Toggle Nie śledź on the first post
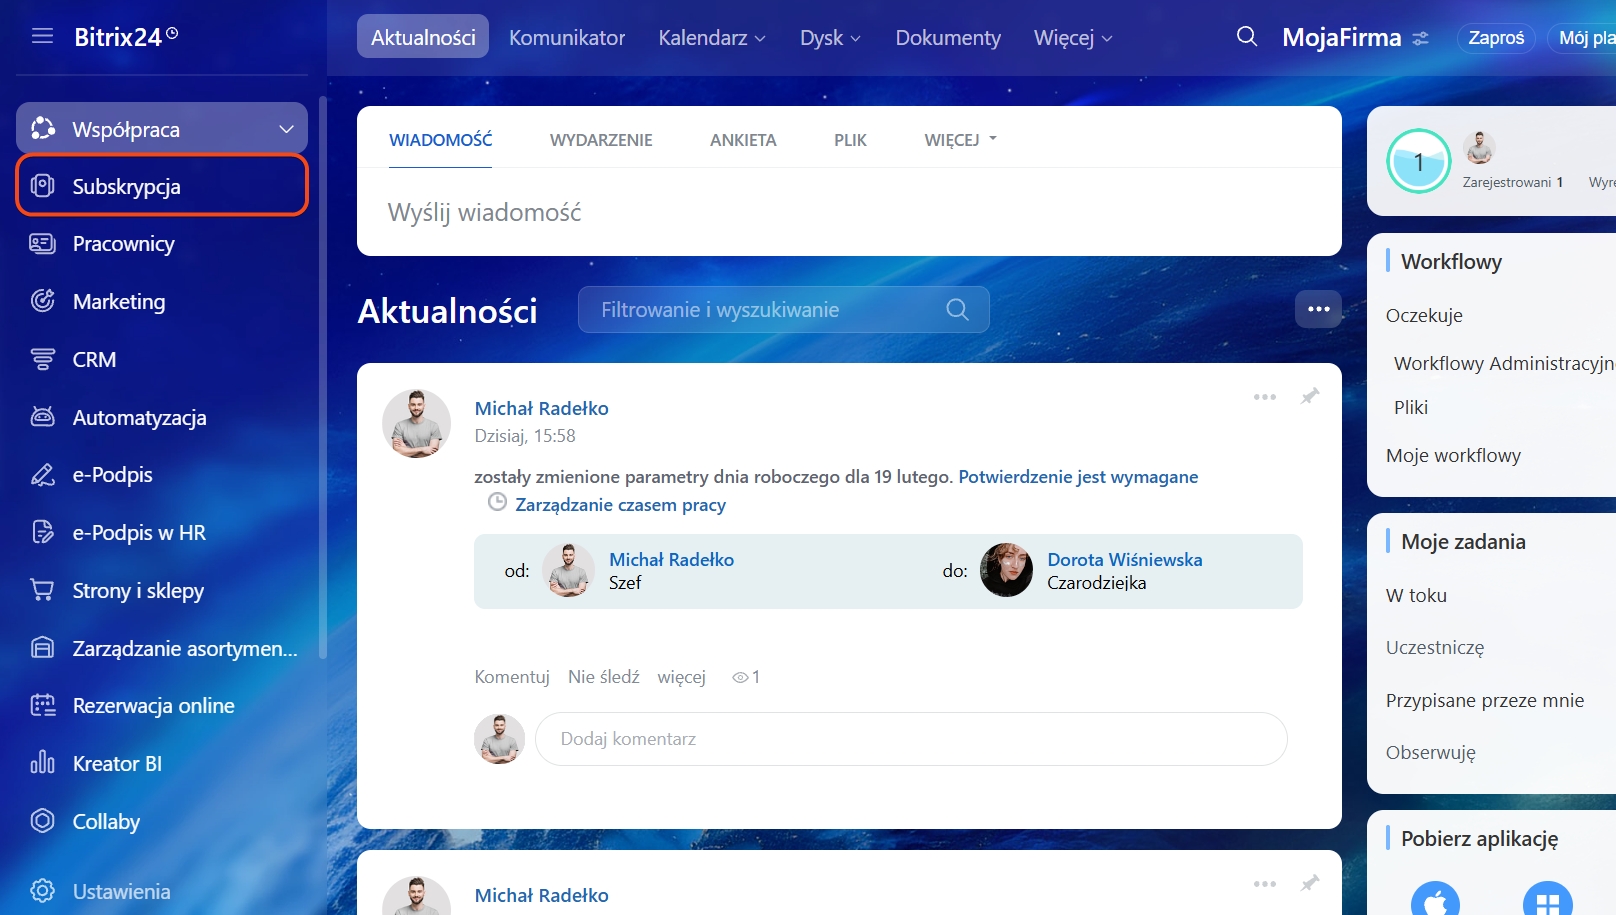 603,677
